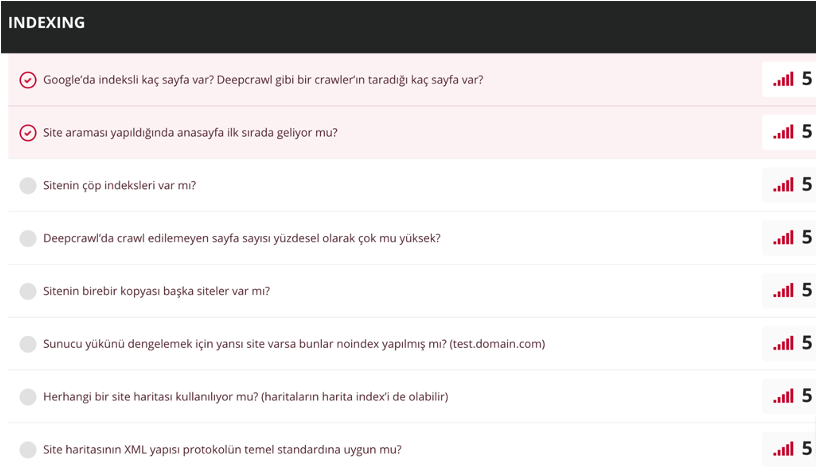
Task: Check the Deepcrawl crawl edilemeyen sayfa circle
Action: (28, 238)
